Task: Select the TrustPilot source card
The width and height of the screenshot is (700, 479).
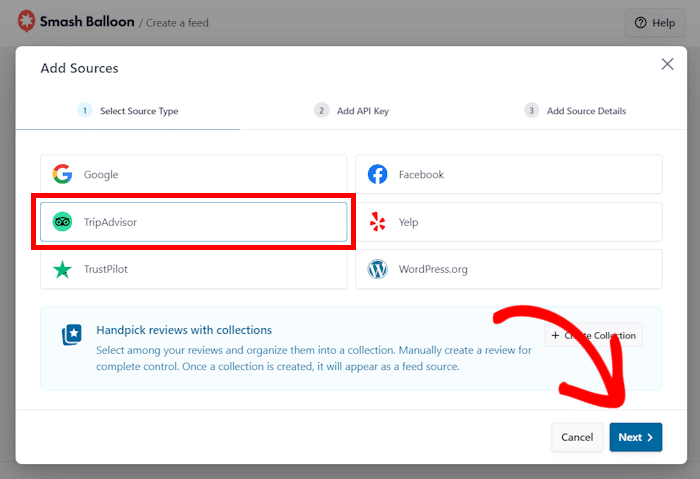Action: [x=193, y=269]
